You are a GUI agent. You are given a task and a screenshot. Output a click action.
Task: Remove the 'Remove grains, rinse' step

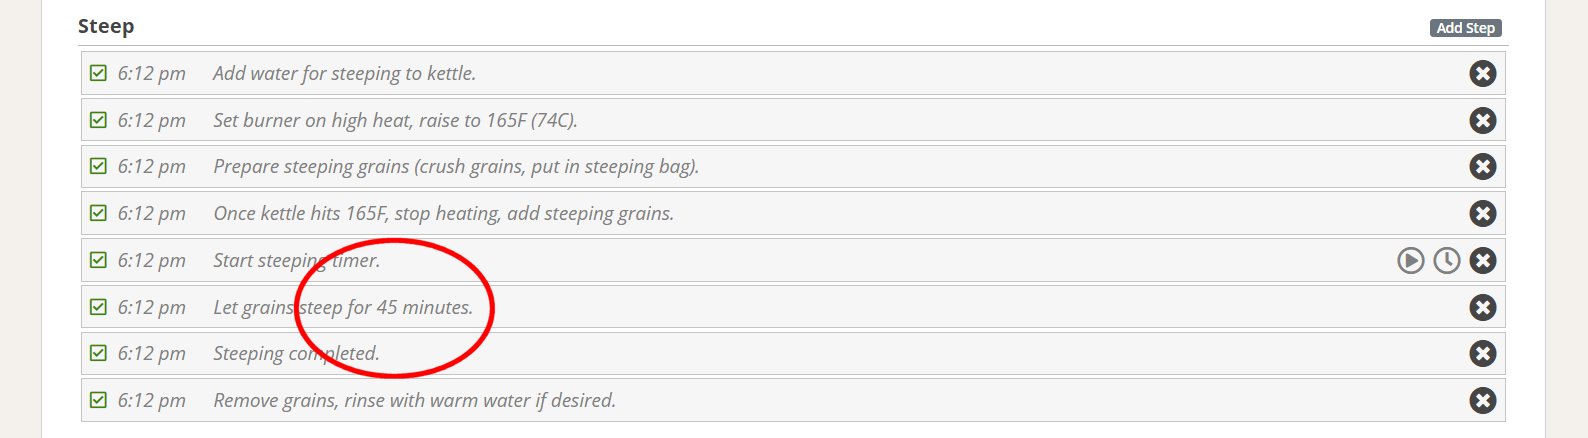click(1483, 400)
